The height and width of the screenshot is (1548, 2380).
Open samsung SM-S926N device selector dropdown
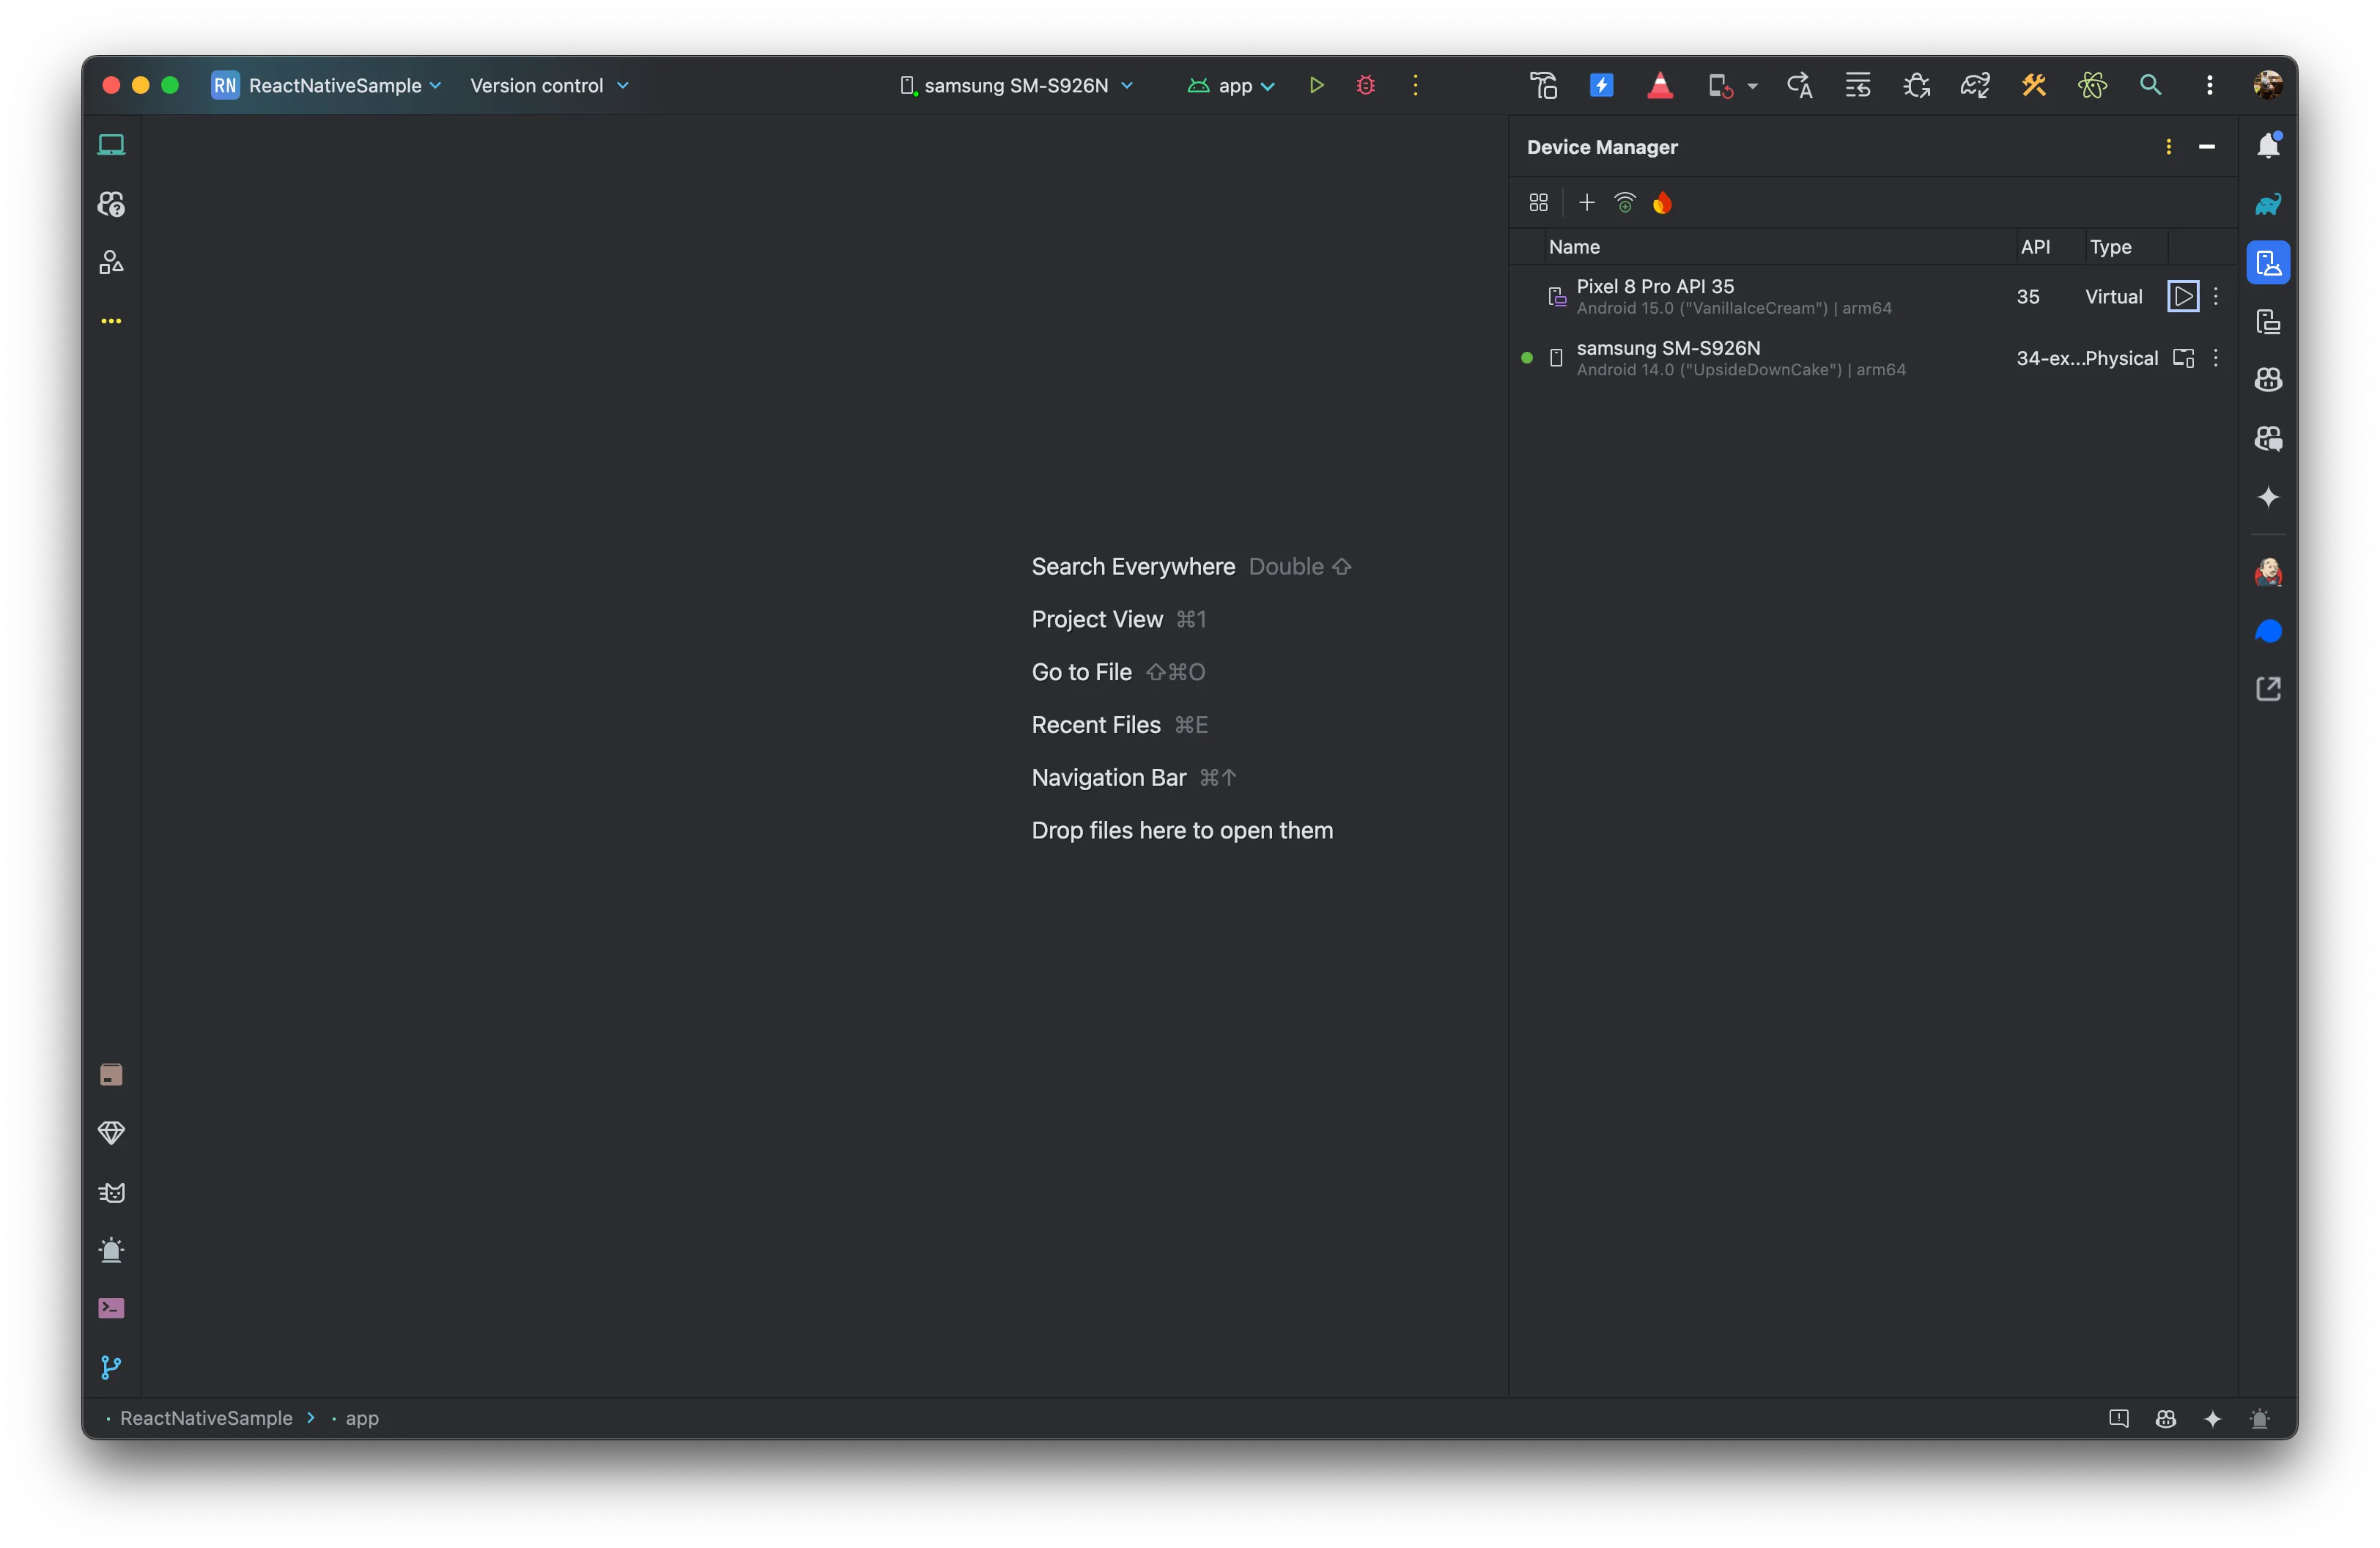coord(1016,86)
